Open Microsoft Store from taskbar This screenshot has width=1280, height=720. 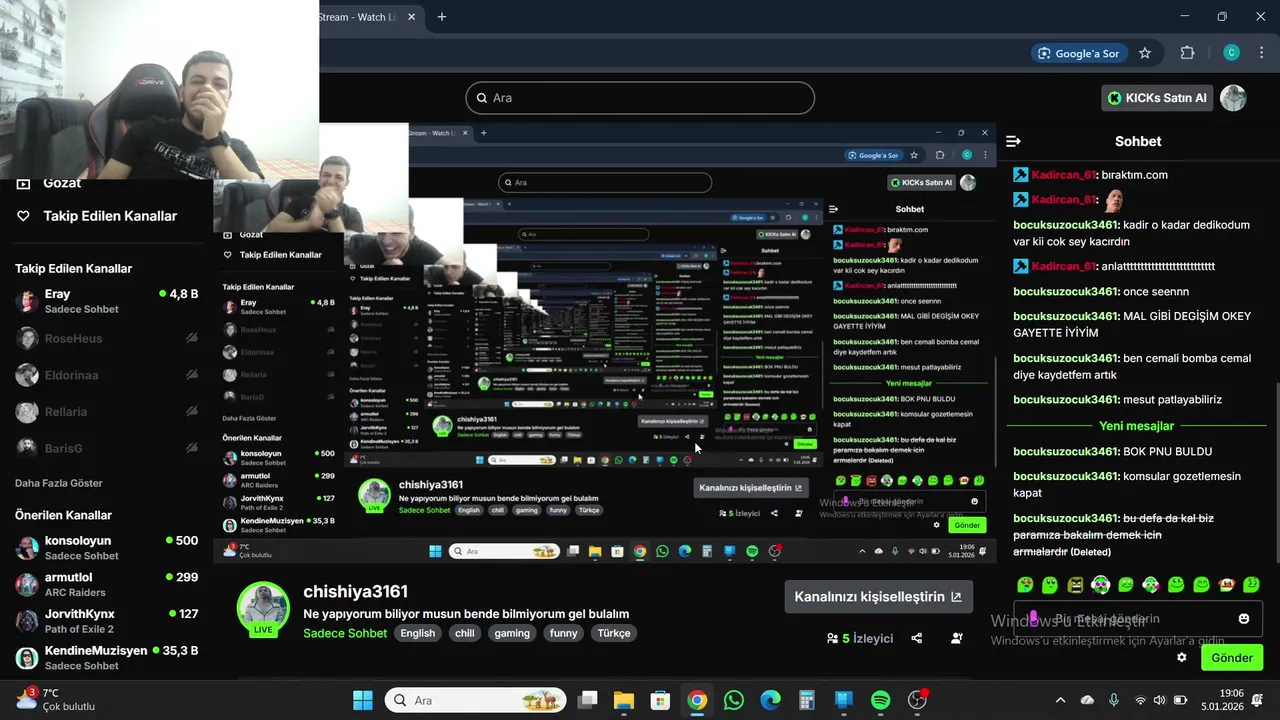pyautogui.click(x=660, y=700)
